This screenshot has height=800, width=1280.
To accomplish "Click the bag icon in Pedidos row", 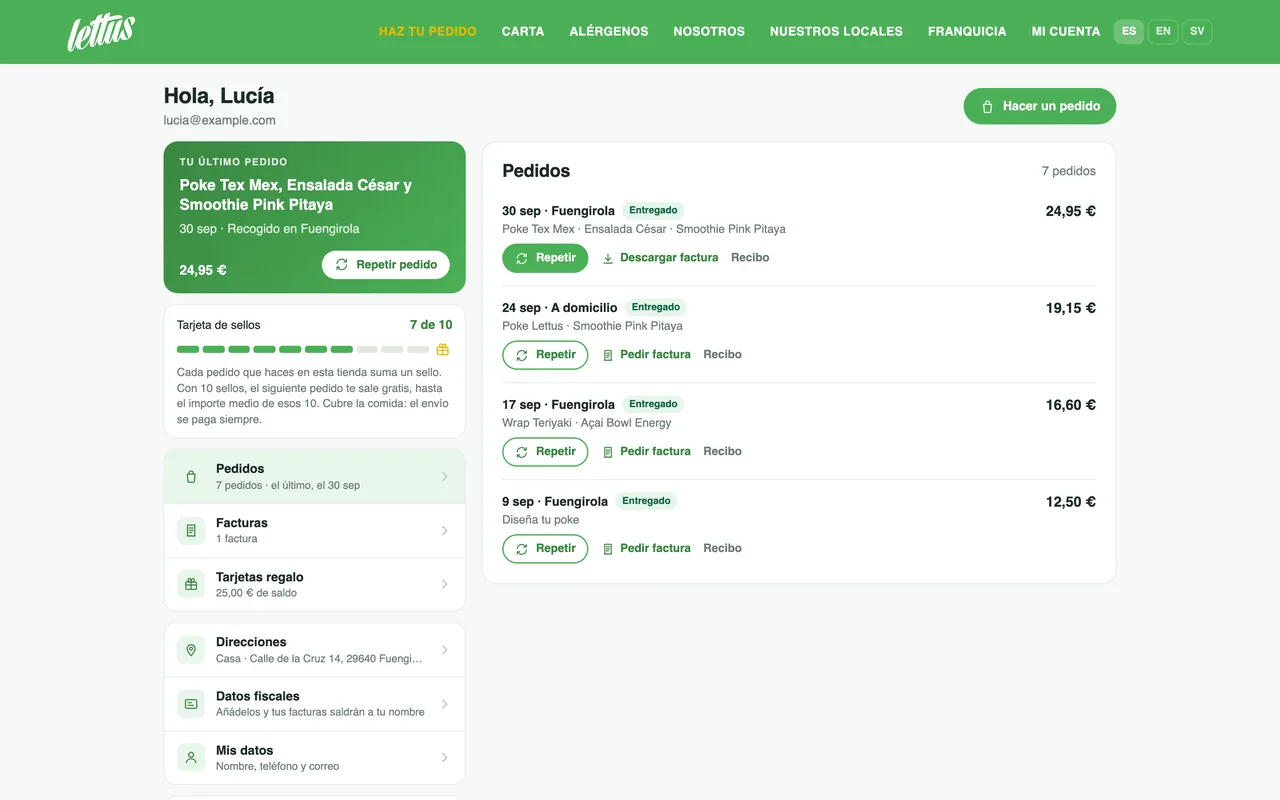I will coord(191,477).
